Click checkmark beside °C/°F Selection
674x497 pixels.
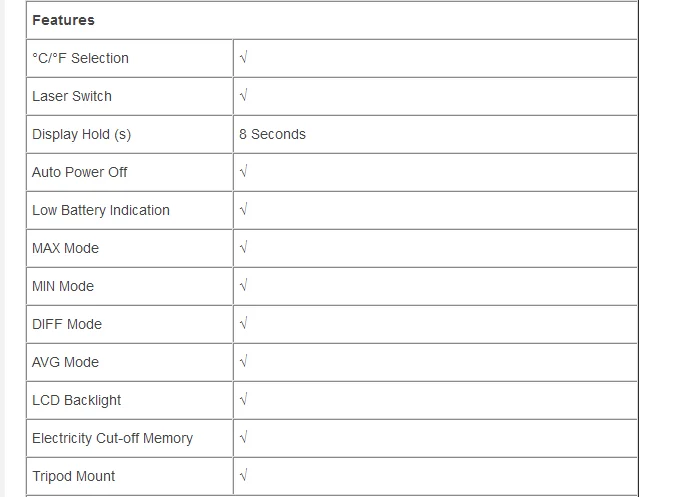(243, 58)
